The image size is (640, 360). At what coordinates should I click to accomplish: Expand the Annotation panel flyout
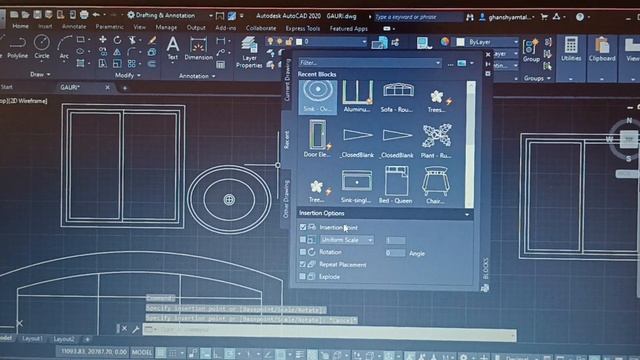point(197,76)
